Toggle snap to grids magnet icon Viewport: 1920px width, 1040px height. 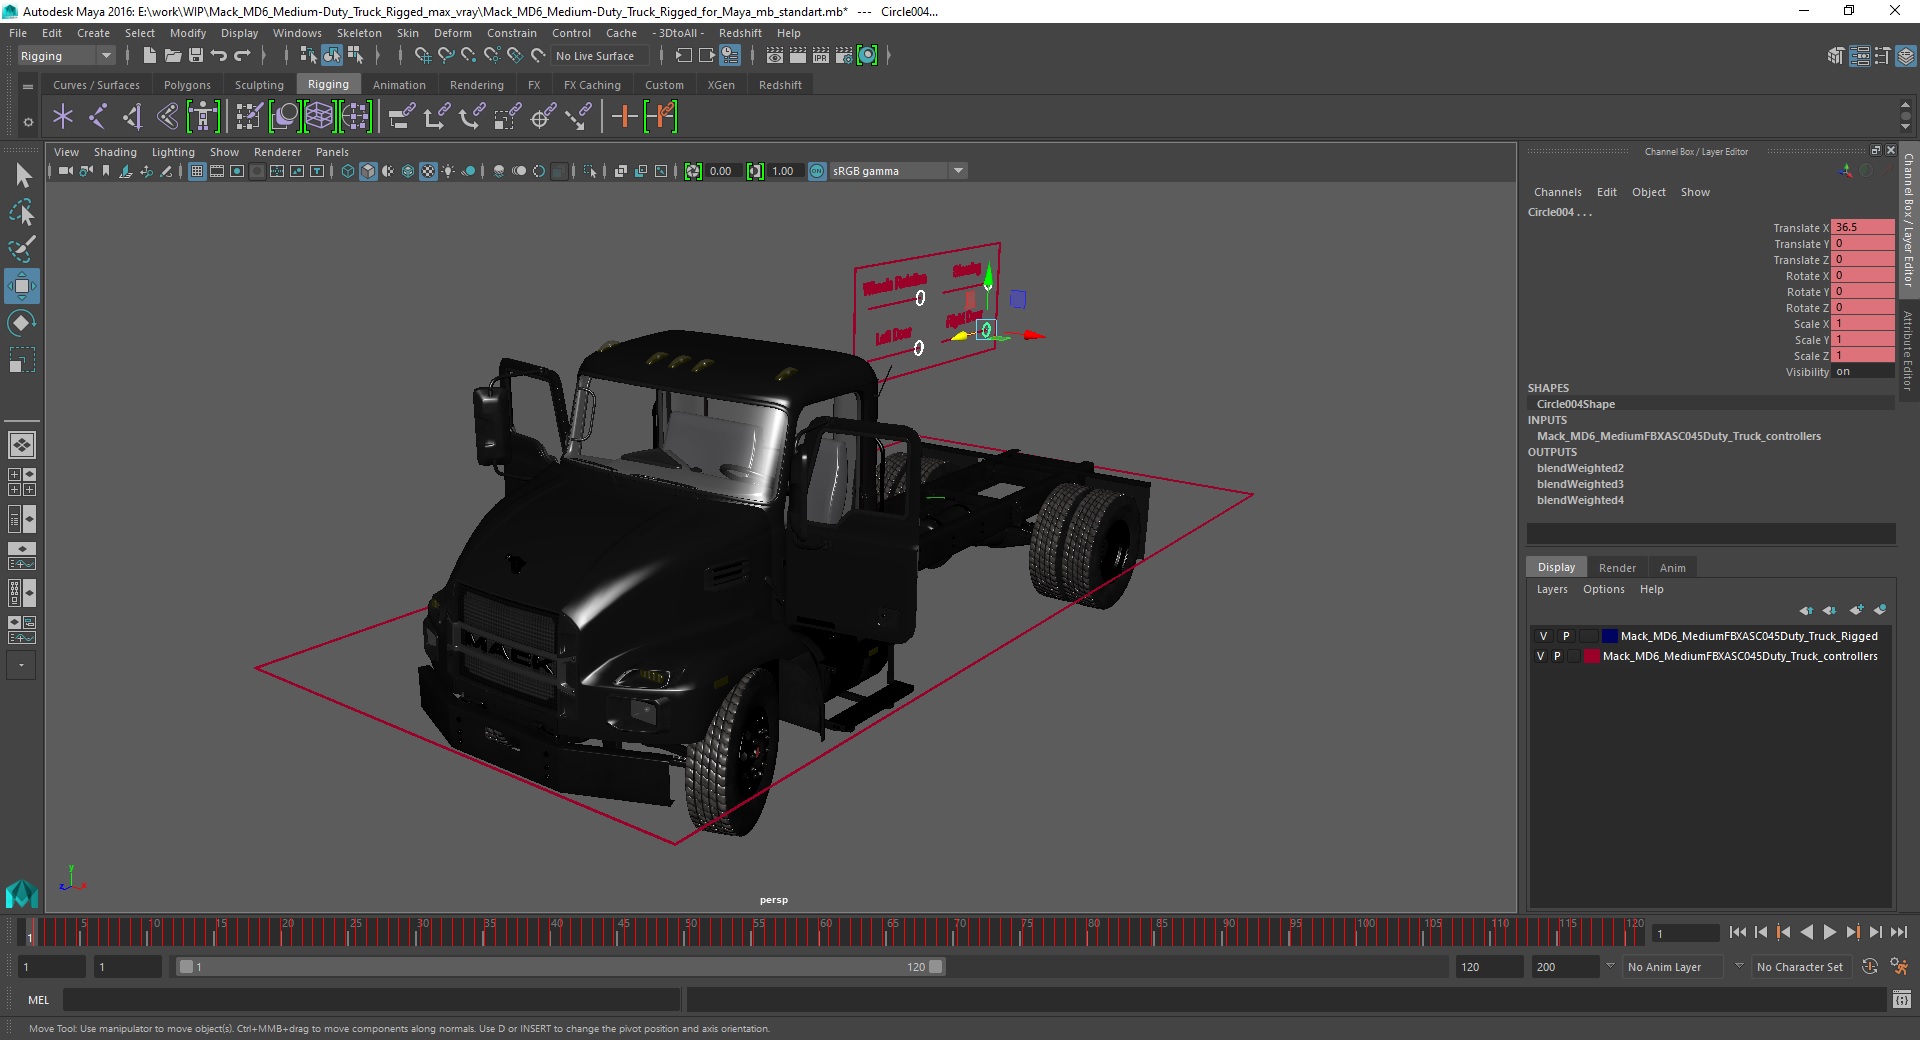(423, 56)
